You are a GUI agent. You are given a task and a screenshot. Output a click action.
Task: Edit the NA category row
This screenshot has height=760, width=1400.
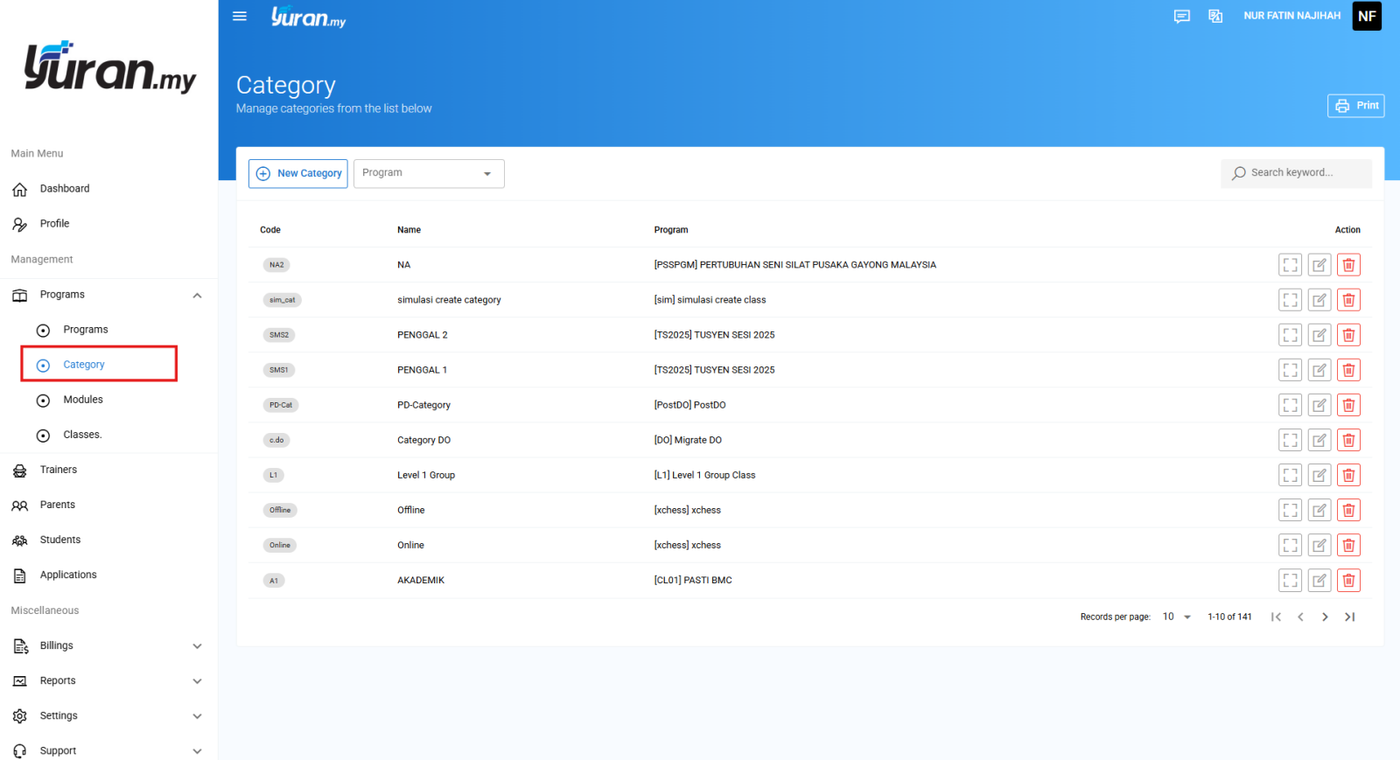[1319, 265]
